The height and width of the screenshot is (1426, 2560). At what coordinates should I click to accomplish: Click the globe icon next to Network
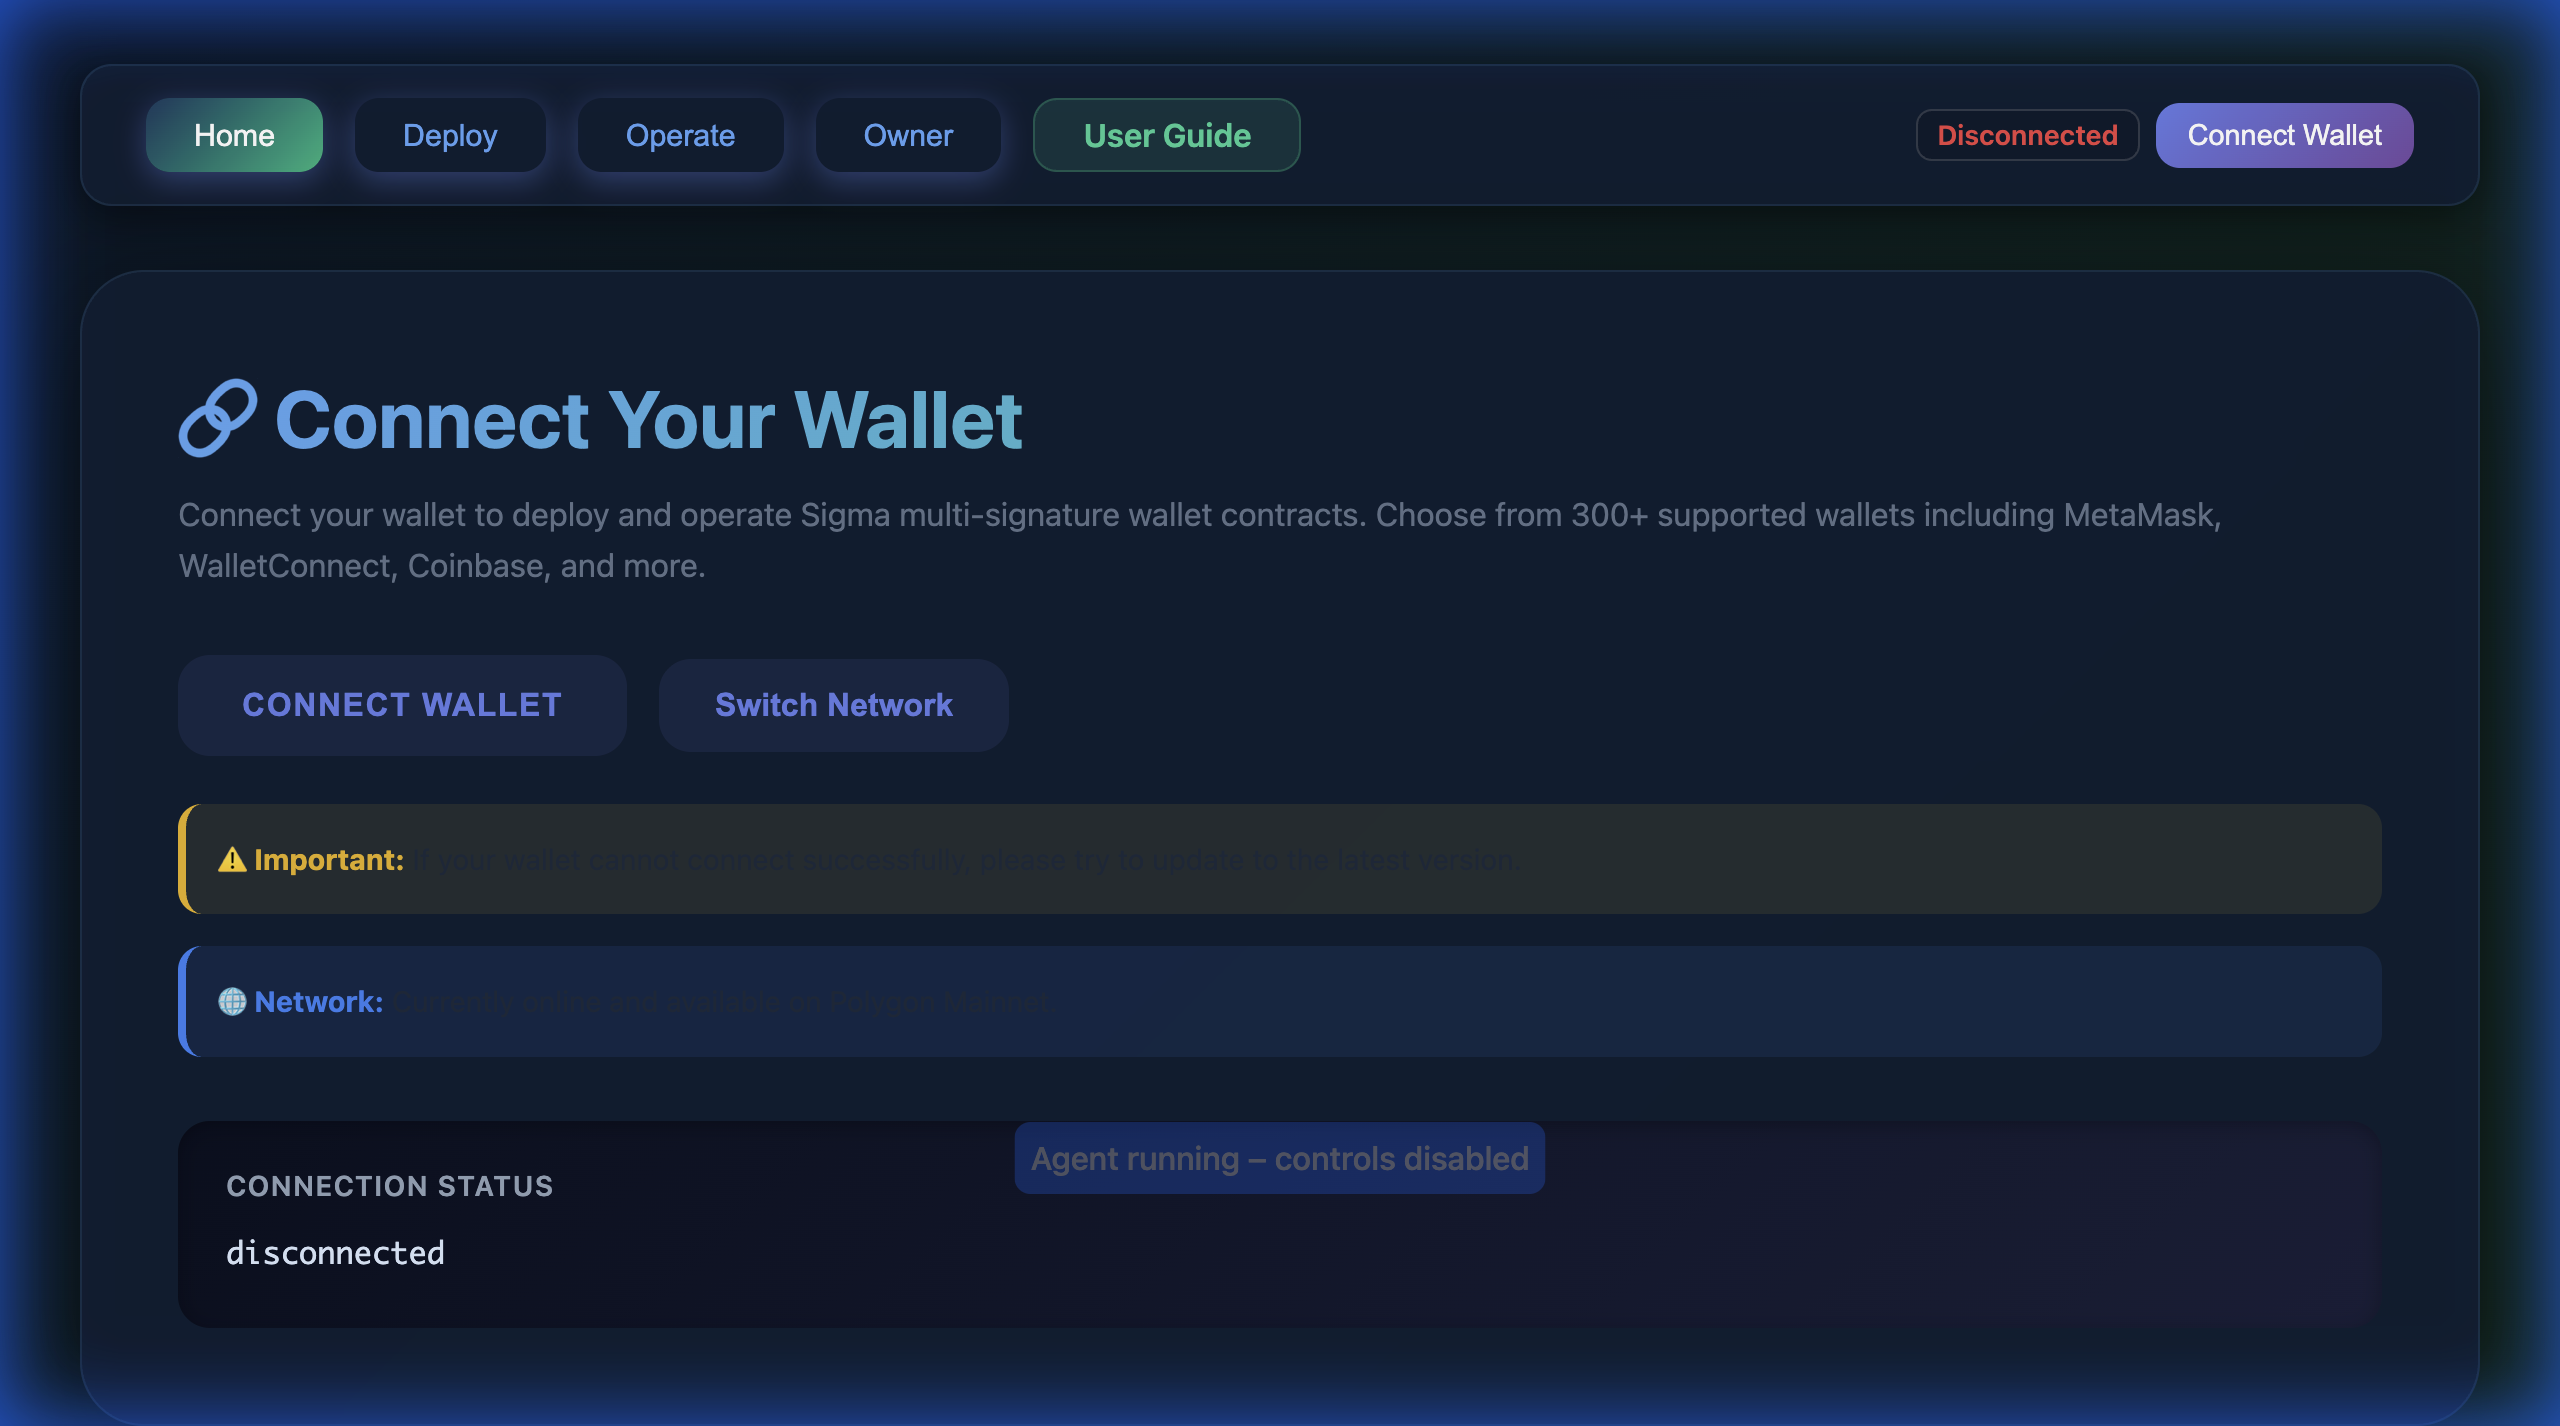[232, 1002]
